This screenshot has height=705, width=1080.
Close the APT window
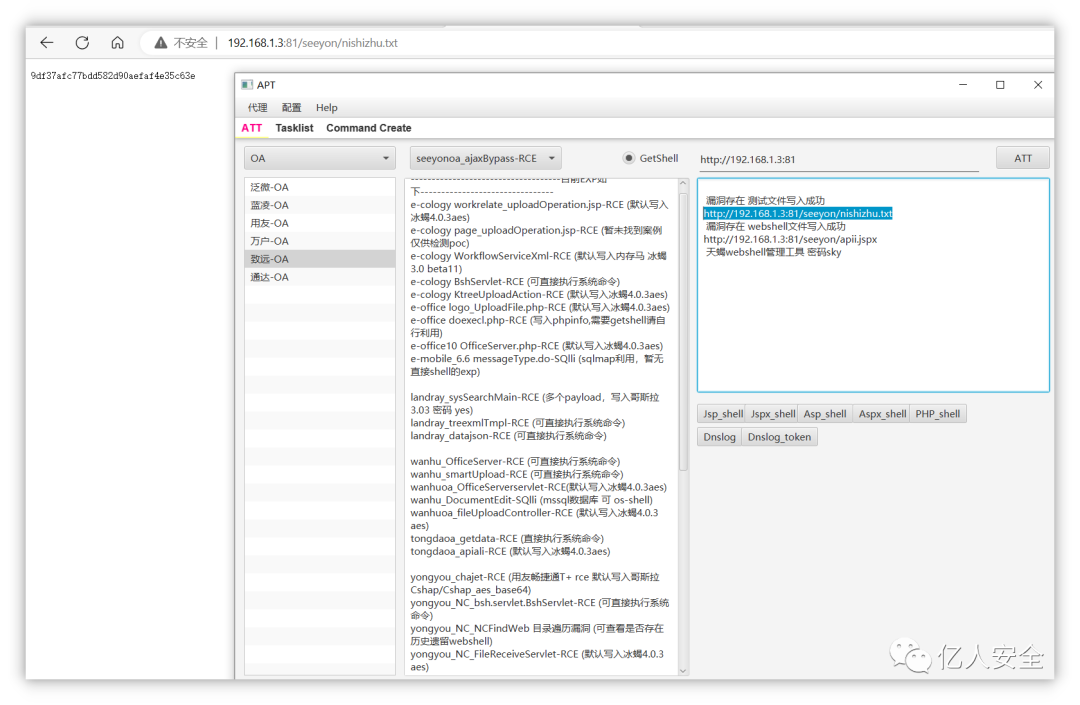click(x=1038, y=85)
